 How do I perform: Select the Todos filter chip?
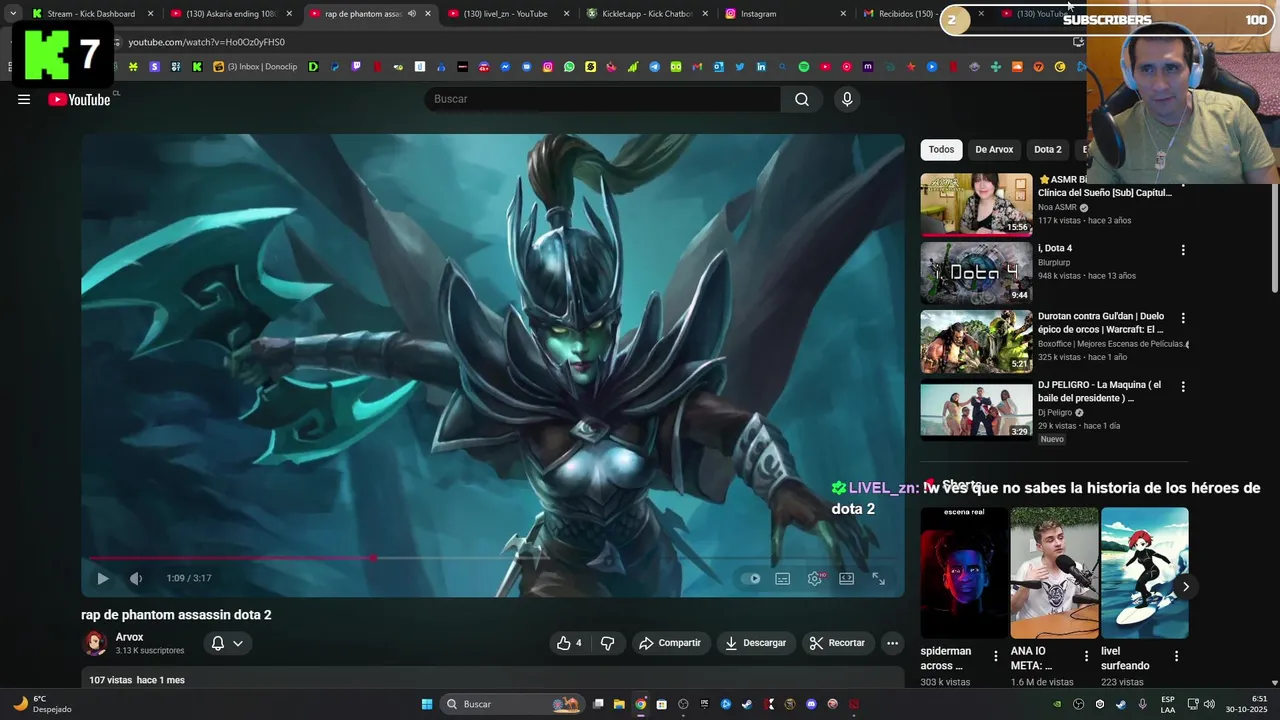click(x=941, y=150)
